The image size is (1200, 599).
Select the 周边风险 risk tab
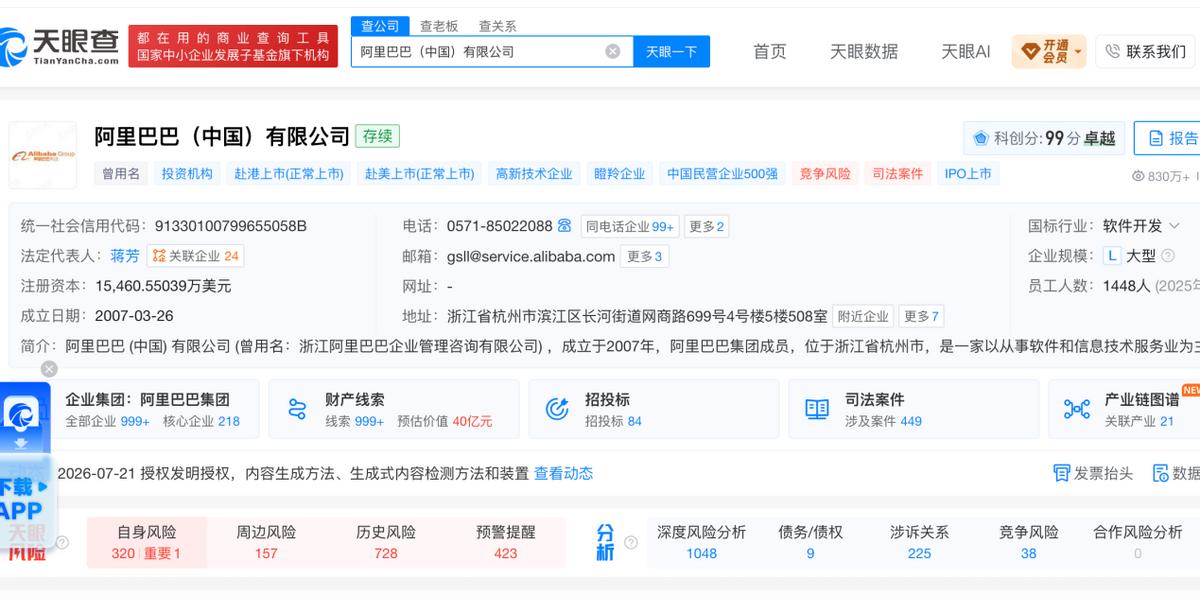[266, 542]
